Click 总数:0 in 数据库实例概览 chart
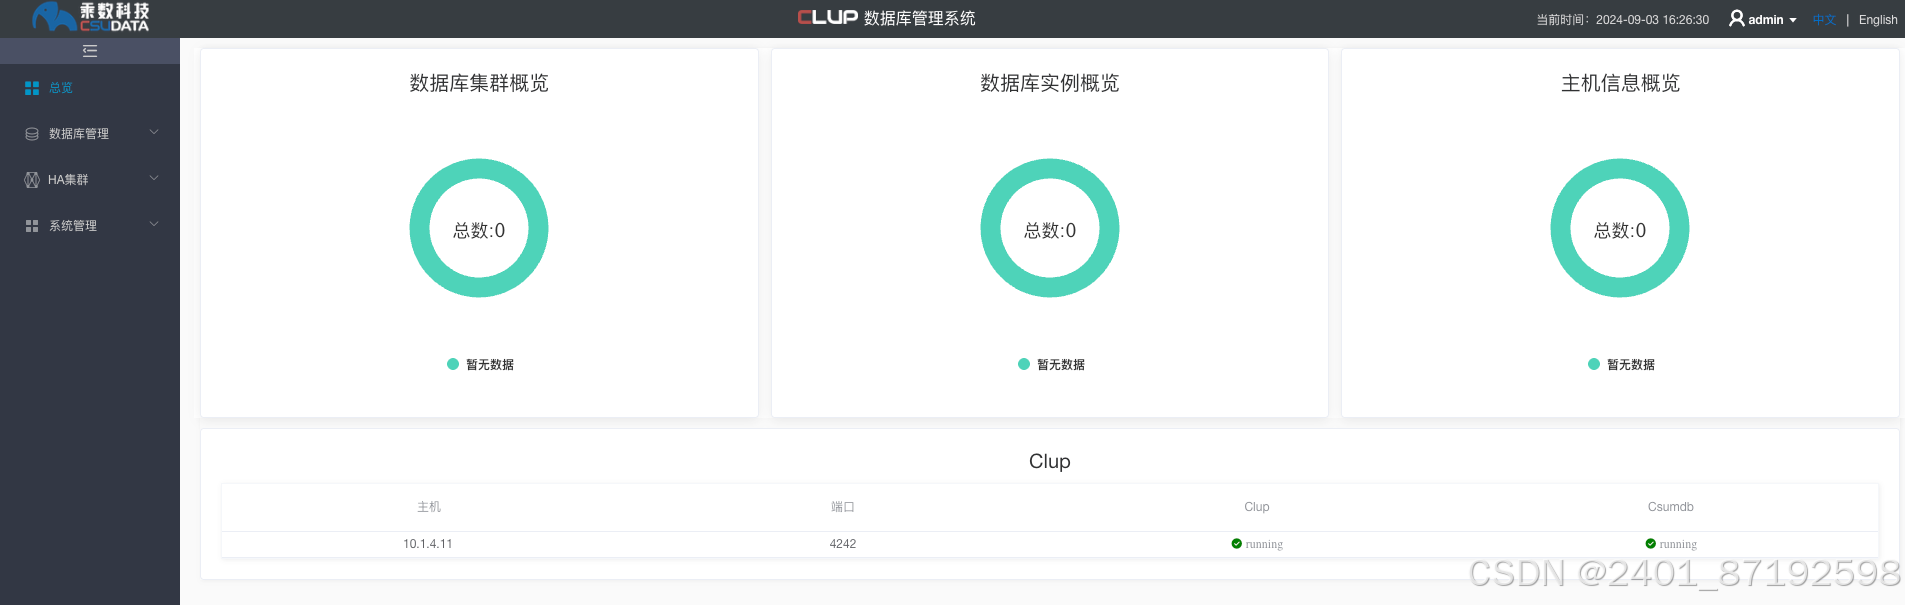This screenshot has height=605, width=1905. tap(1050, 231)
